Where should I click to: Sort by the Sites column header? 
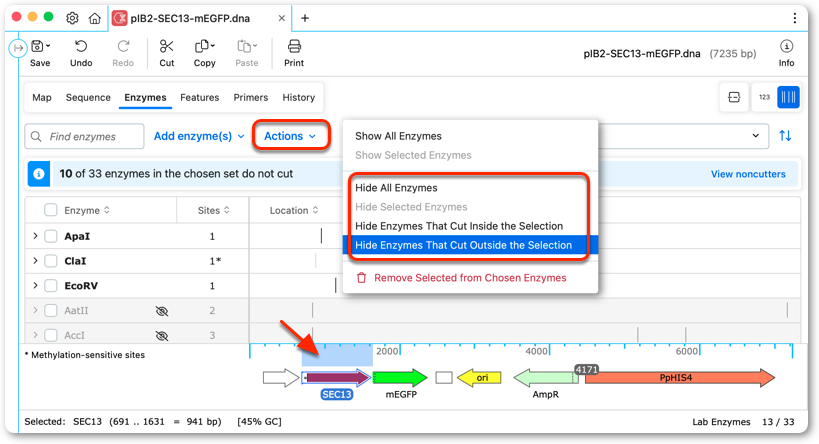pyautogui.click(x=213, y=210)
